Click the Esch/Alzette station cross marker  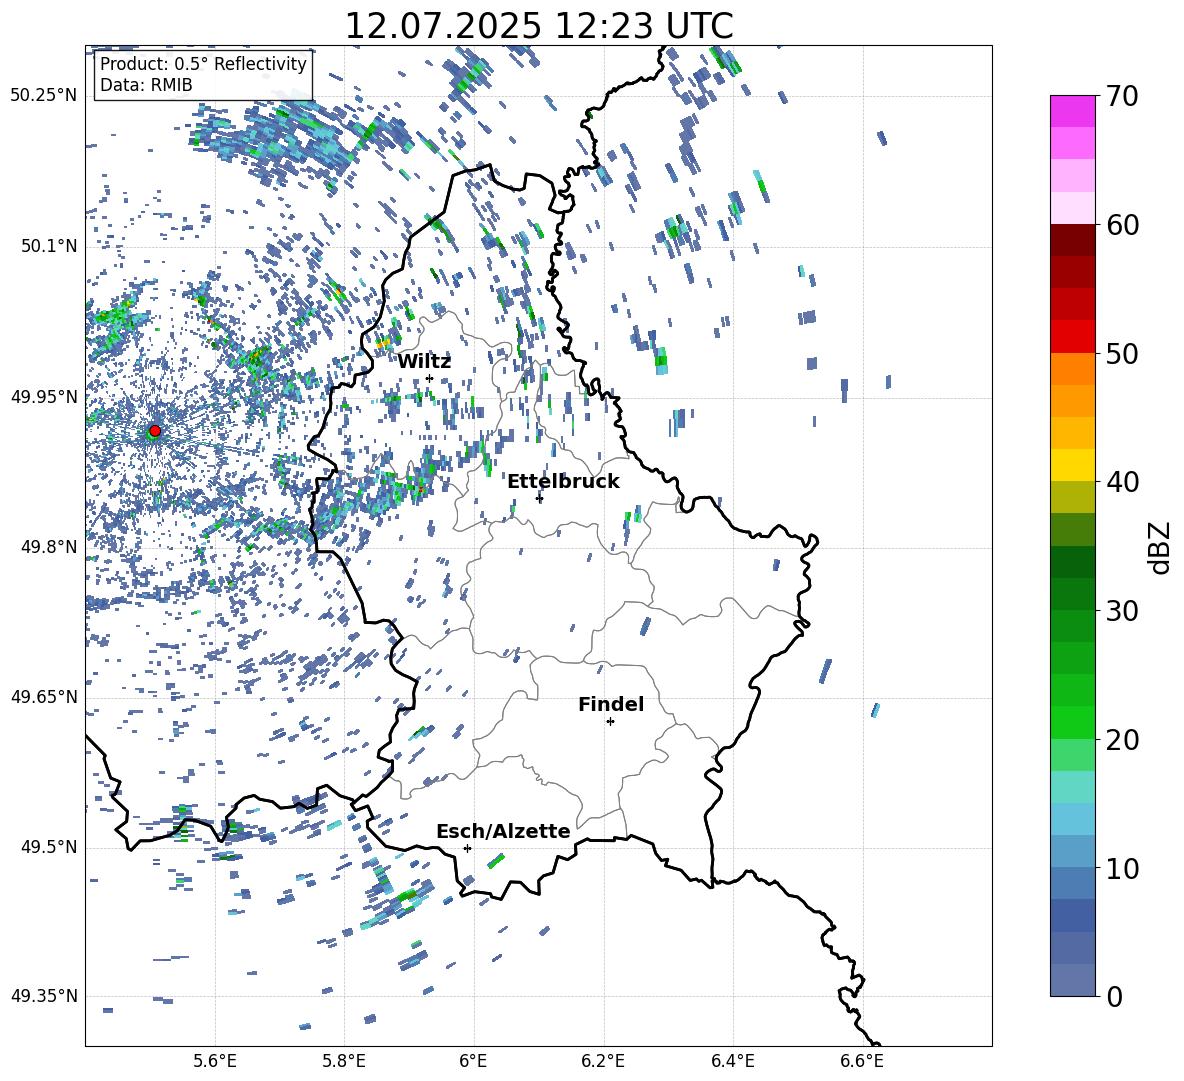[x=467, y=848]
